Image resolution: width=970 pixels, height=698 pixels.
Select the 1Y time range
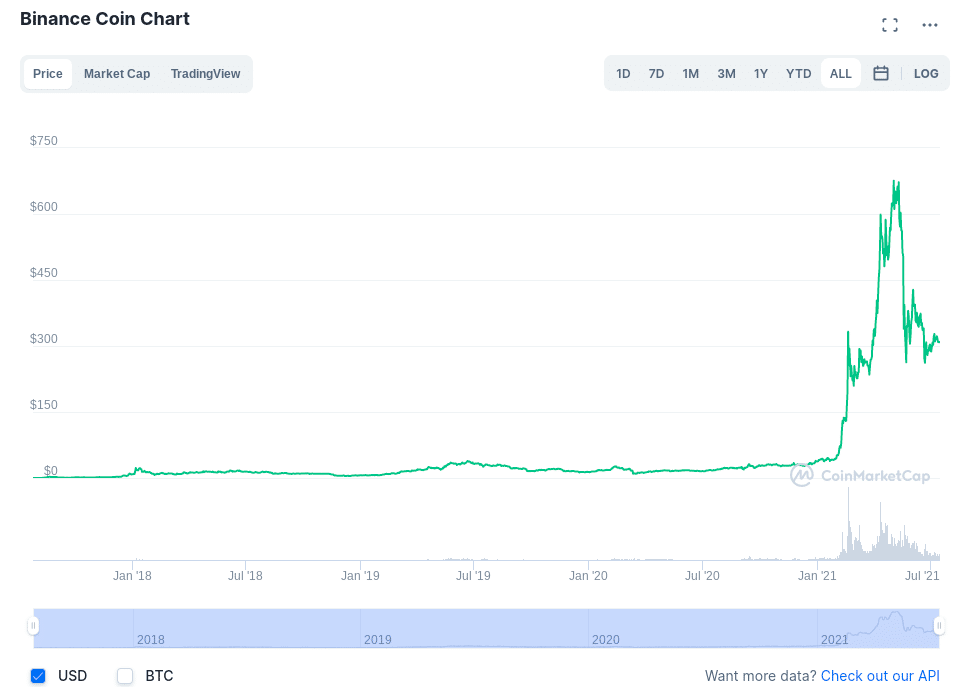pyautogui.click(x=760, y=74)
